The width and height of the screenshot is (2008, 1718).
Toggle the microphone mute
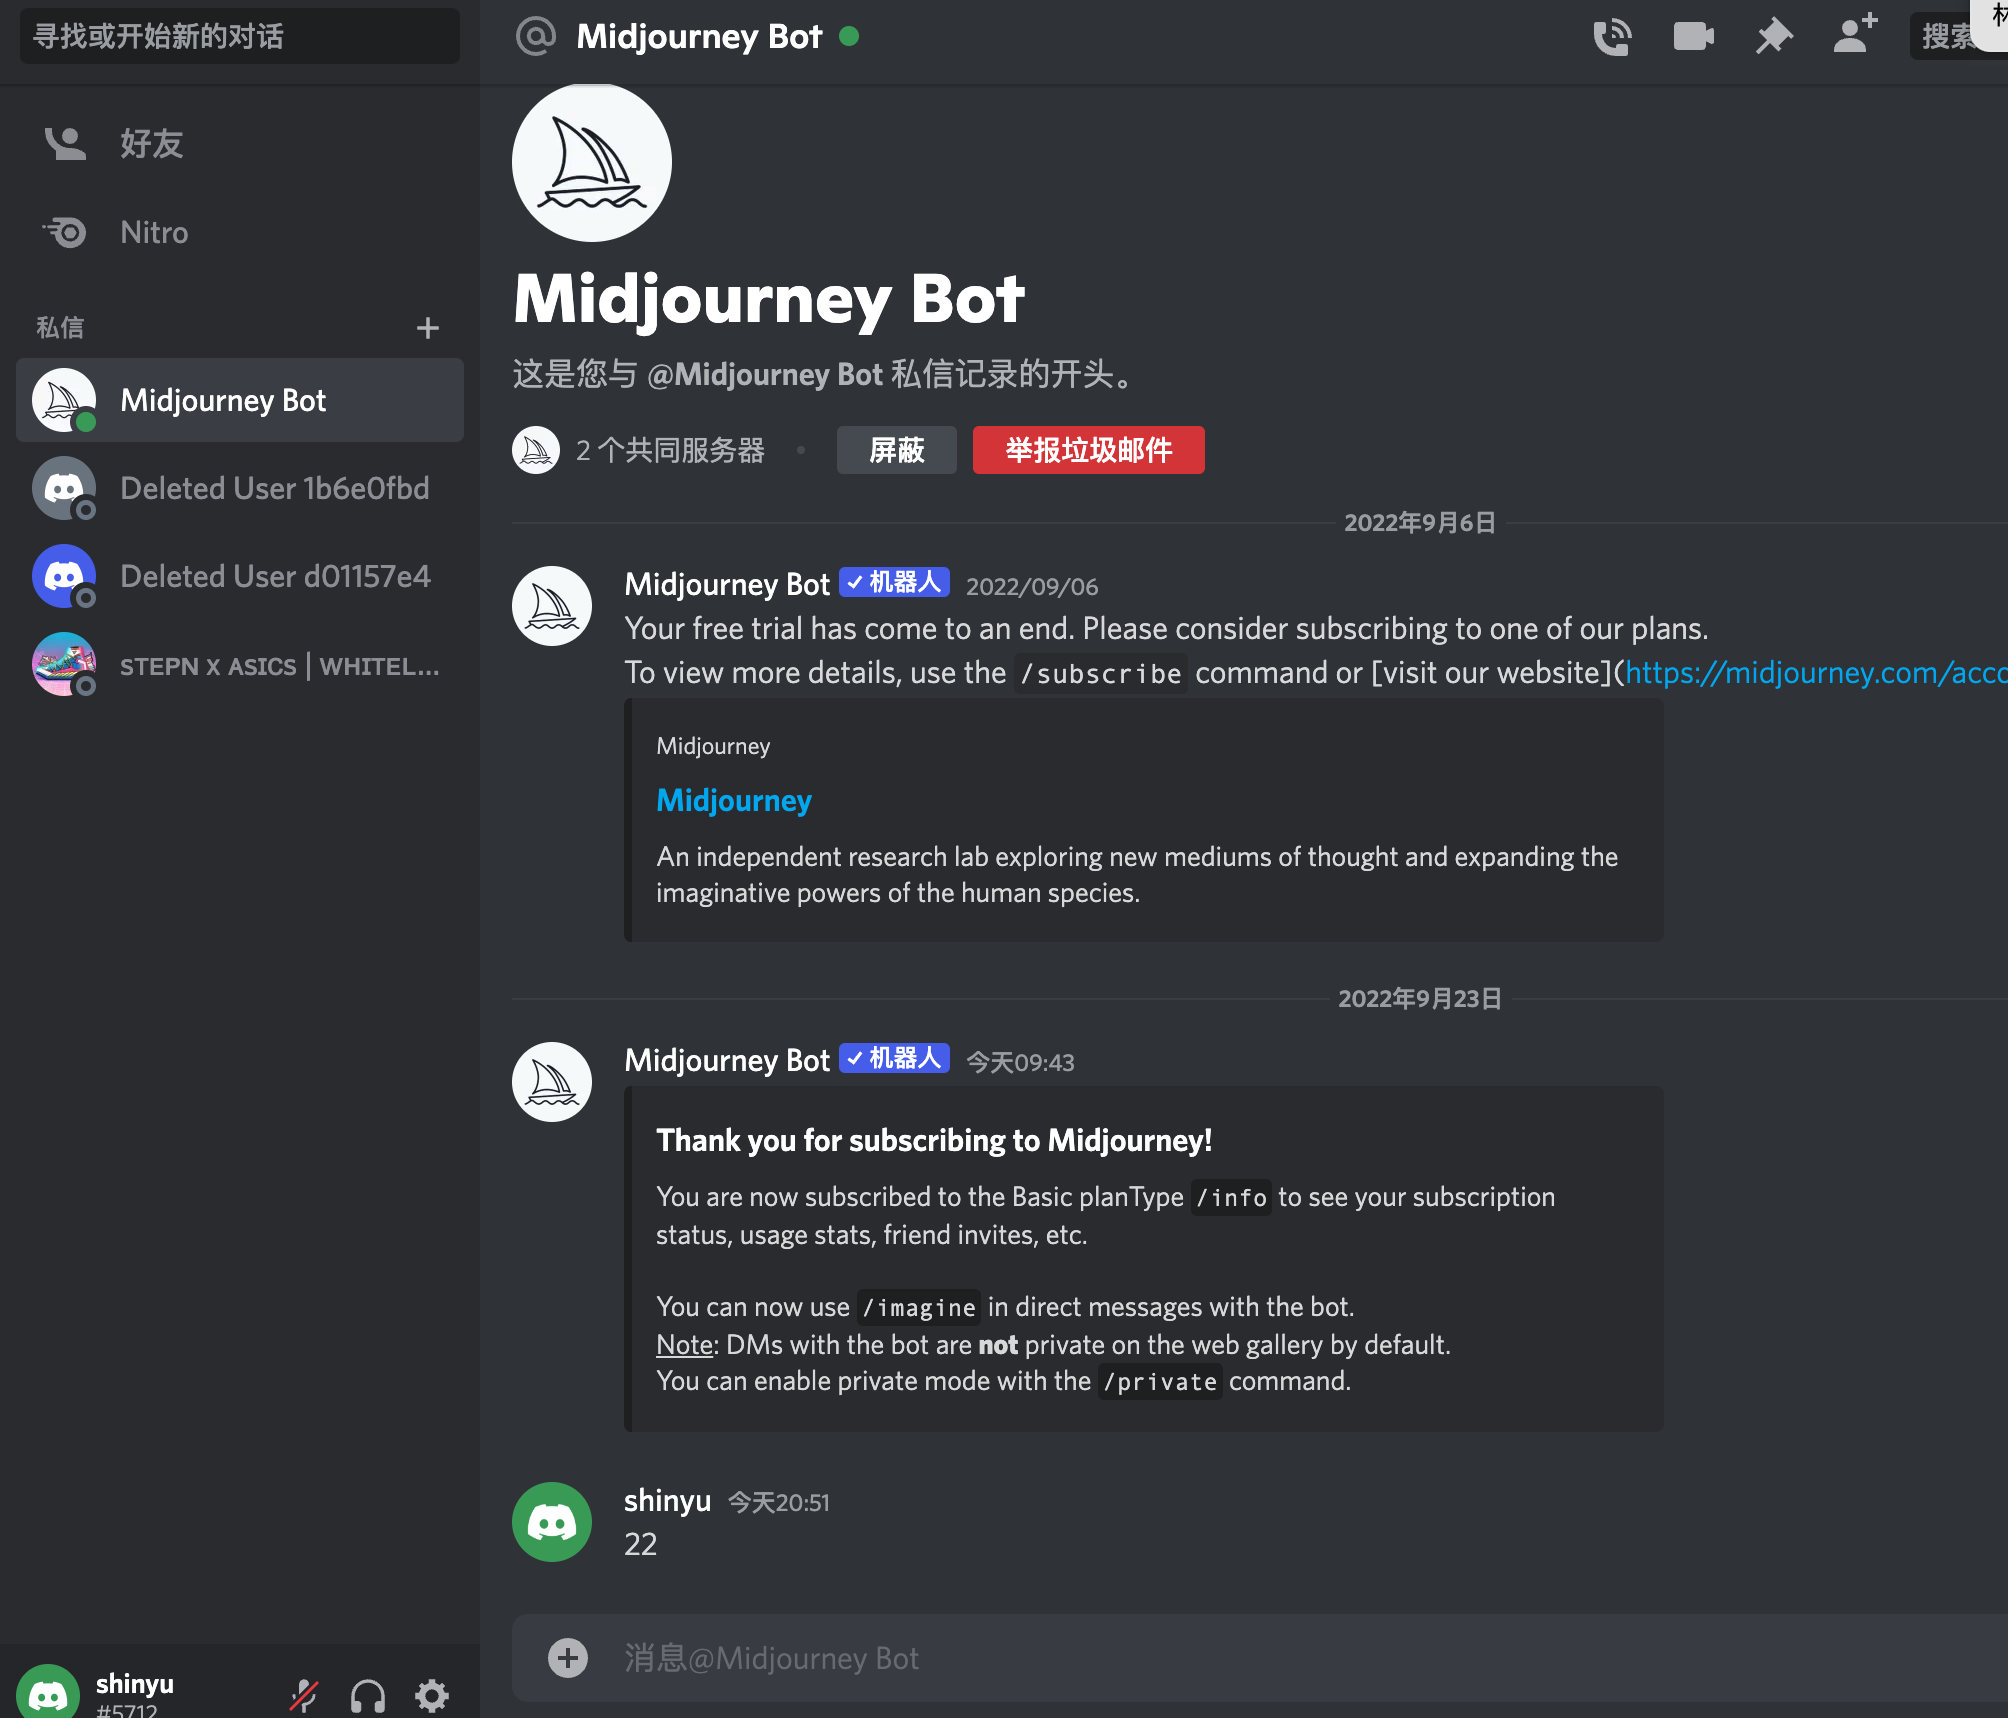pyautogui.click(x=304, y=1694)
